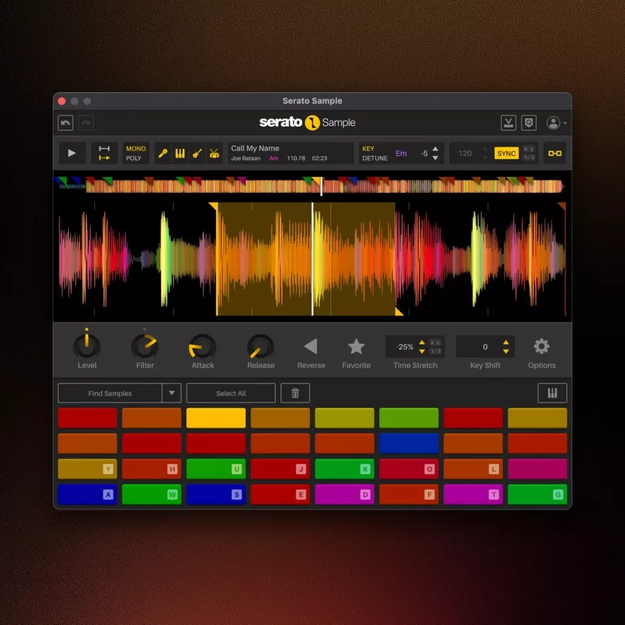Delete samples with the trash icon
The width and height of the screenshot is (625, 625).
coord(295,393)
